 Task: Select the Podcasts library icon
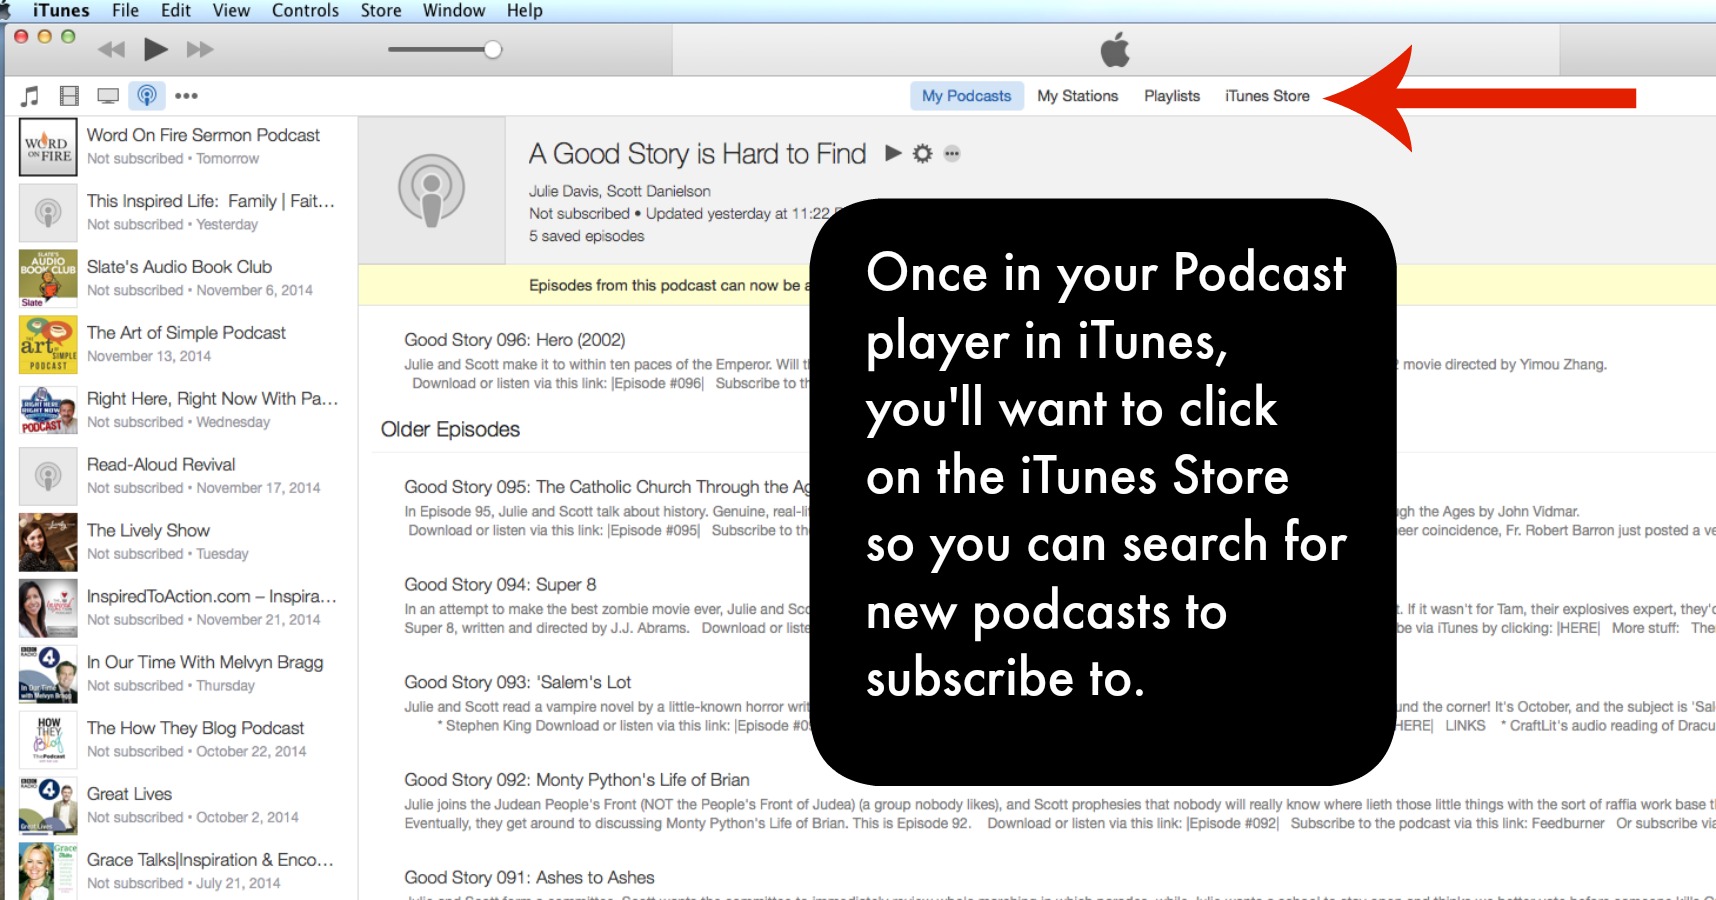pos(147,96)
